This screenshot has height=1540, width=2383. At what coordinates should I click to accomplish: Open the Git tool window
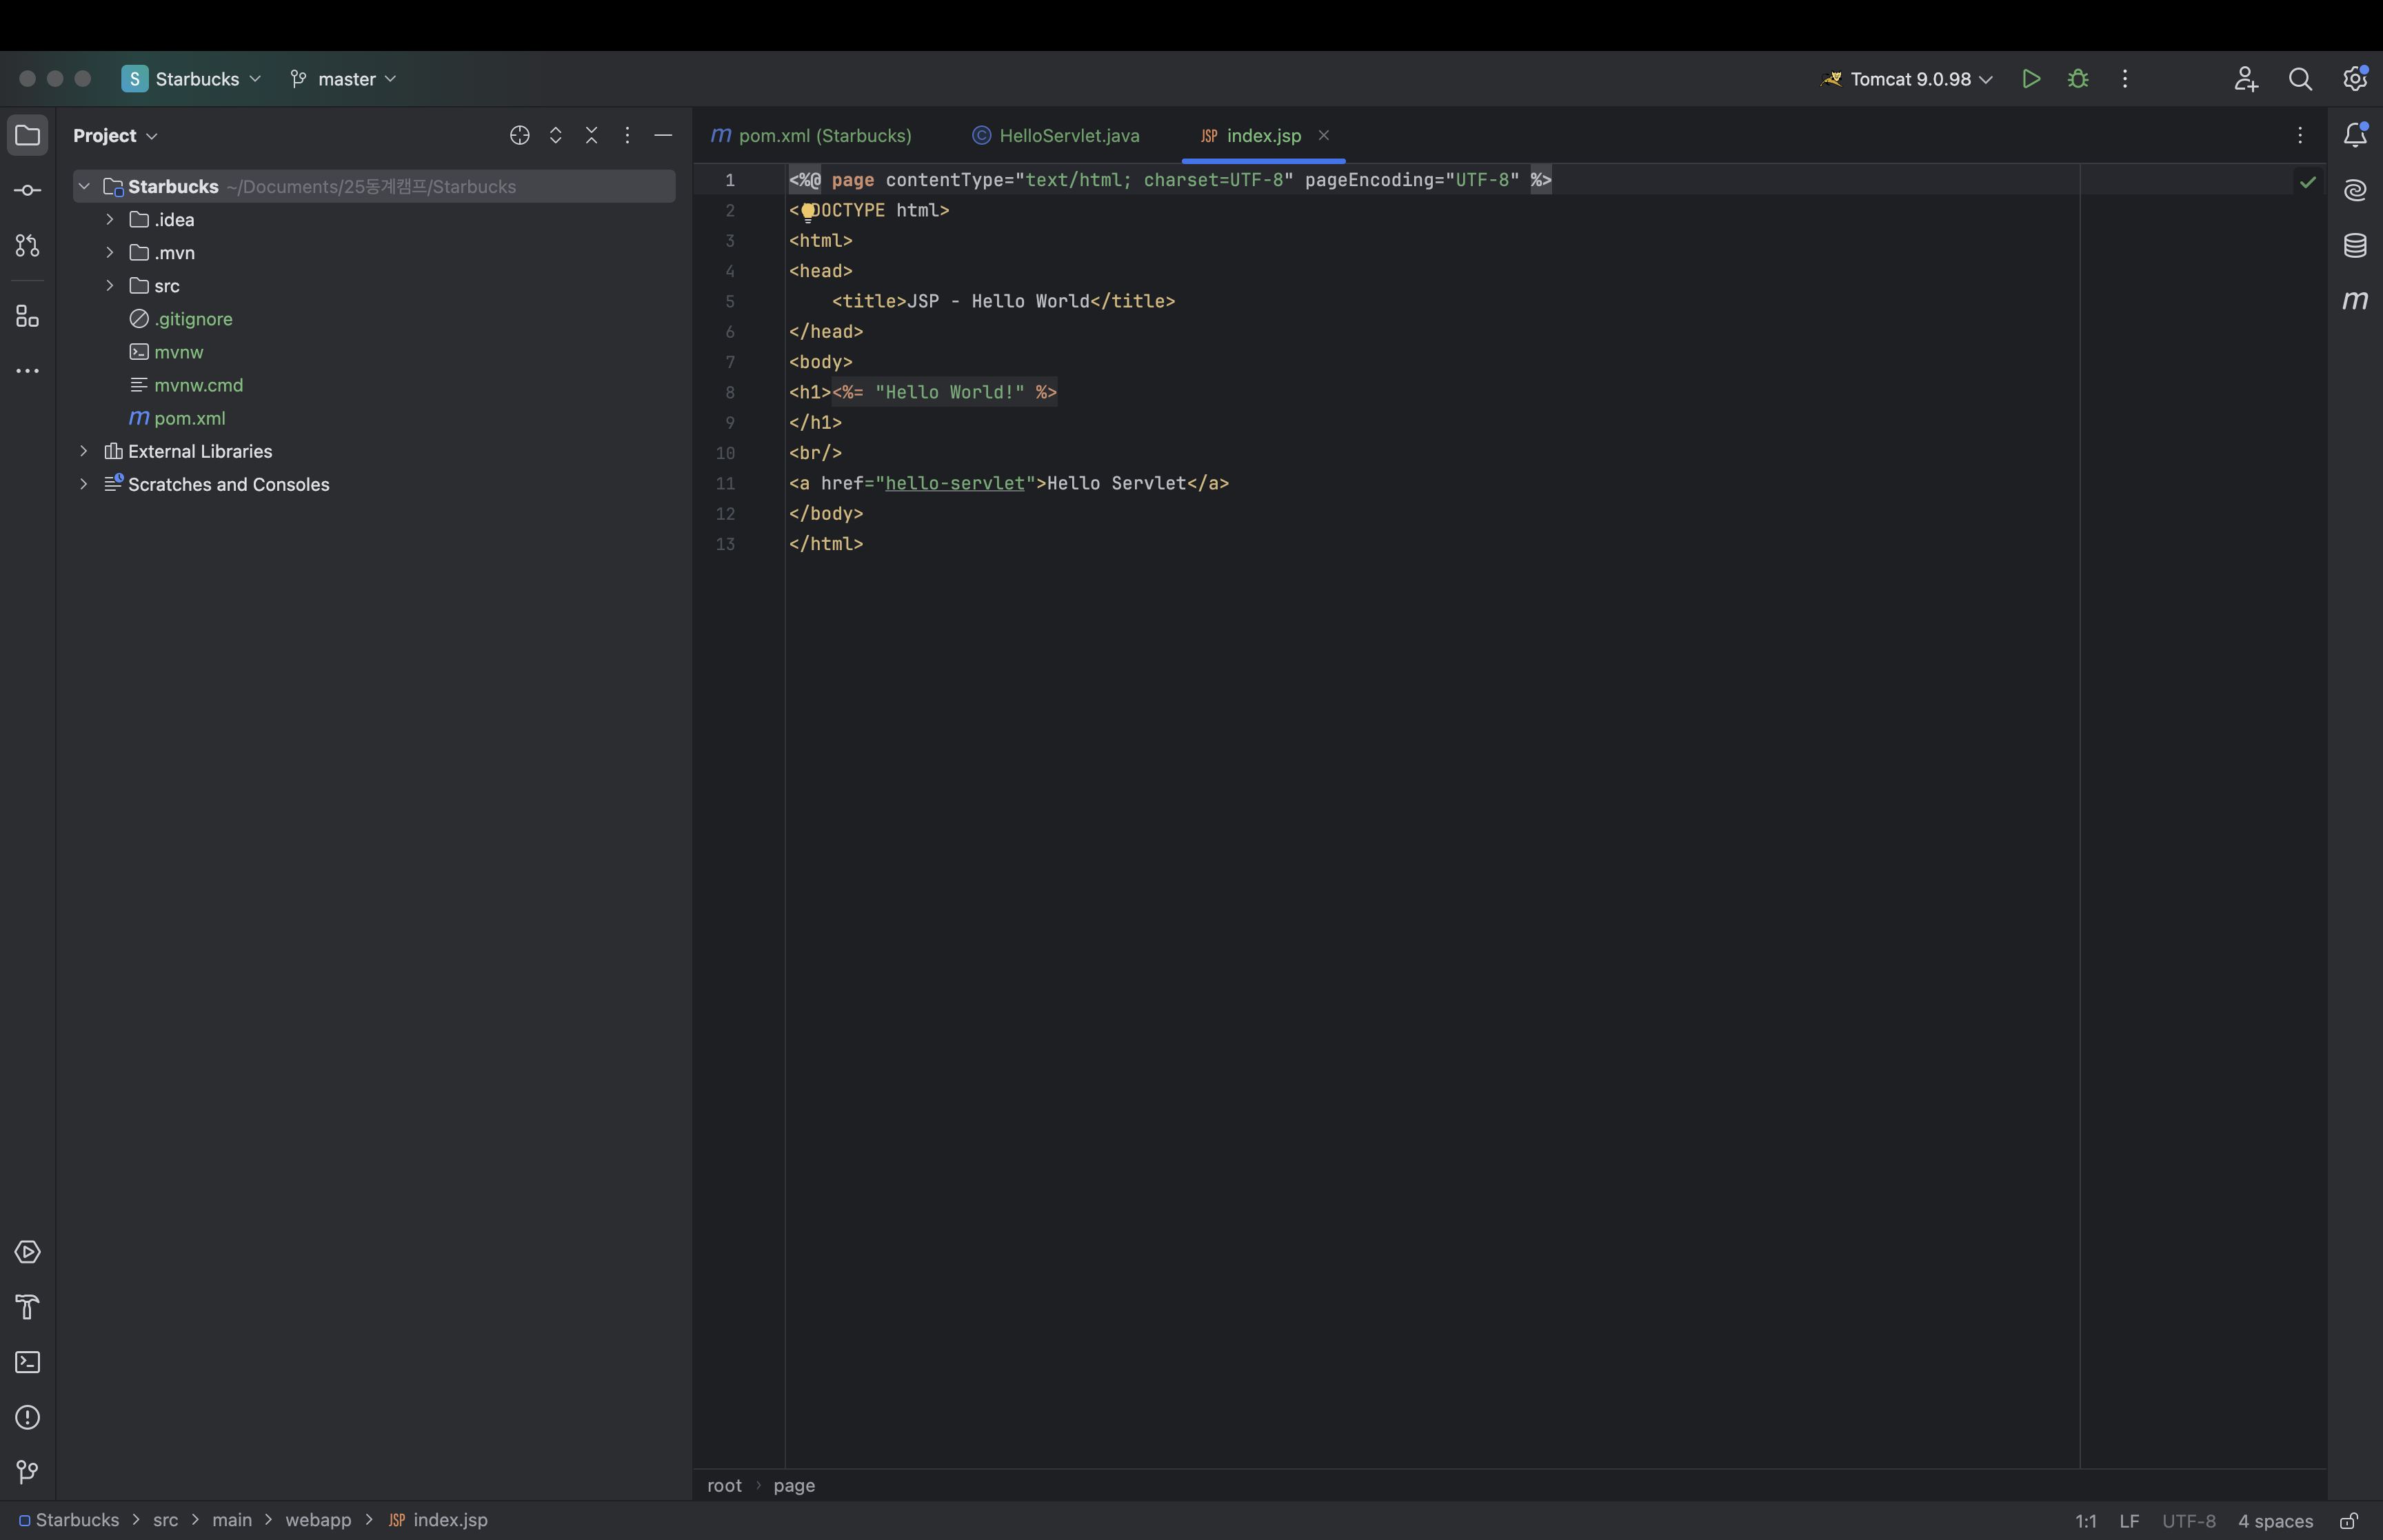click(x=27, y=1472)
